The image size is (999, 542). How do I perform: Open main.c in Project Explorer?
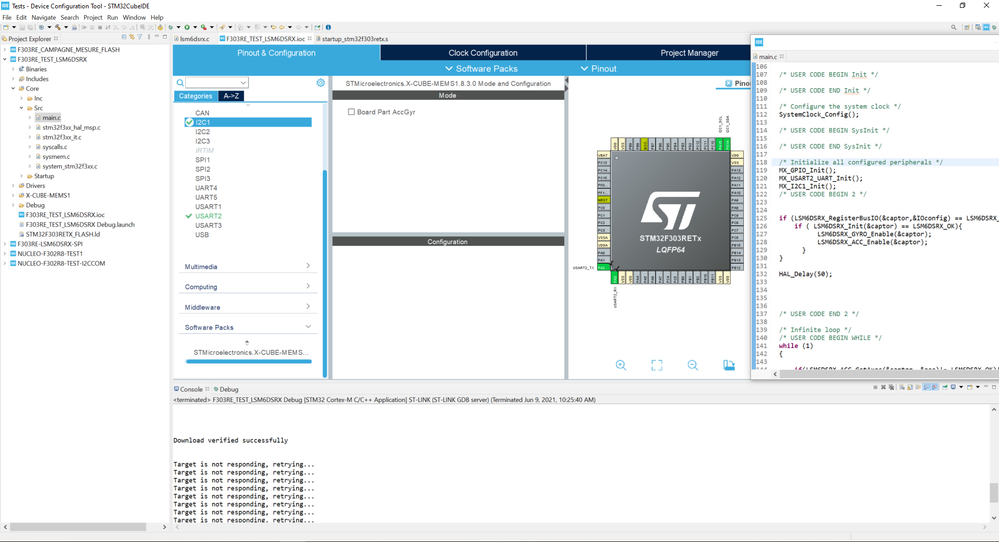[x=51, y=118]
